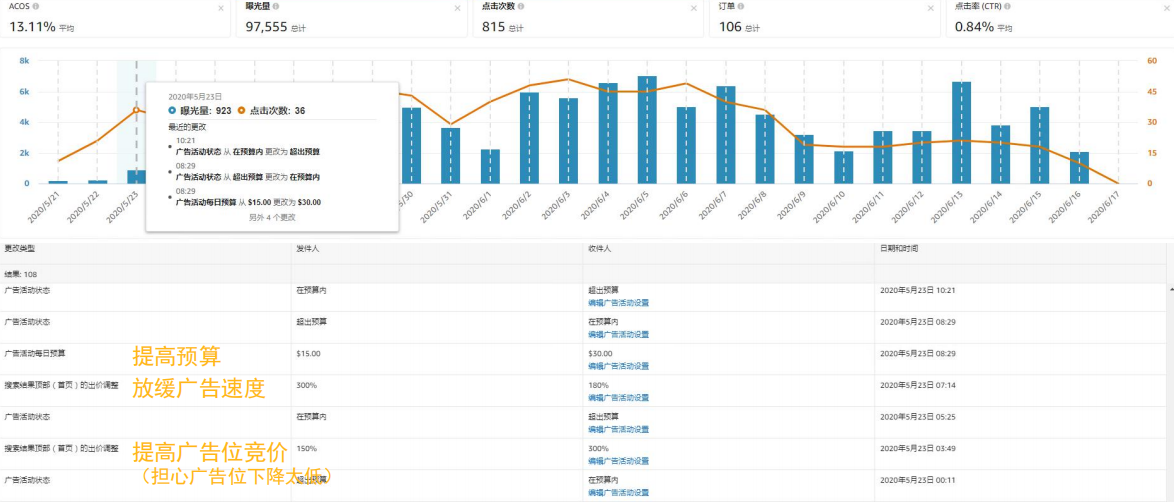Click the 106 订单 total value
The image size is (1174, 502).
[729, 27]
